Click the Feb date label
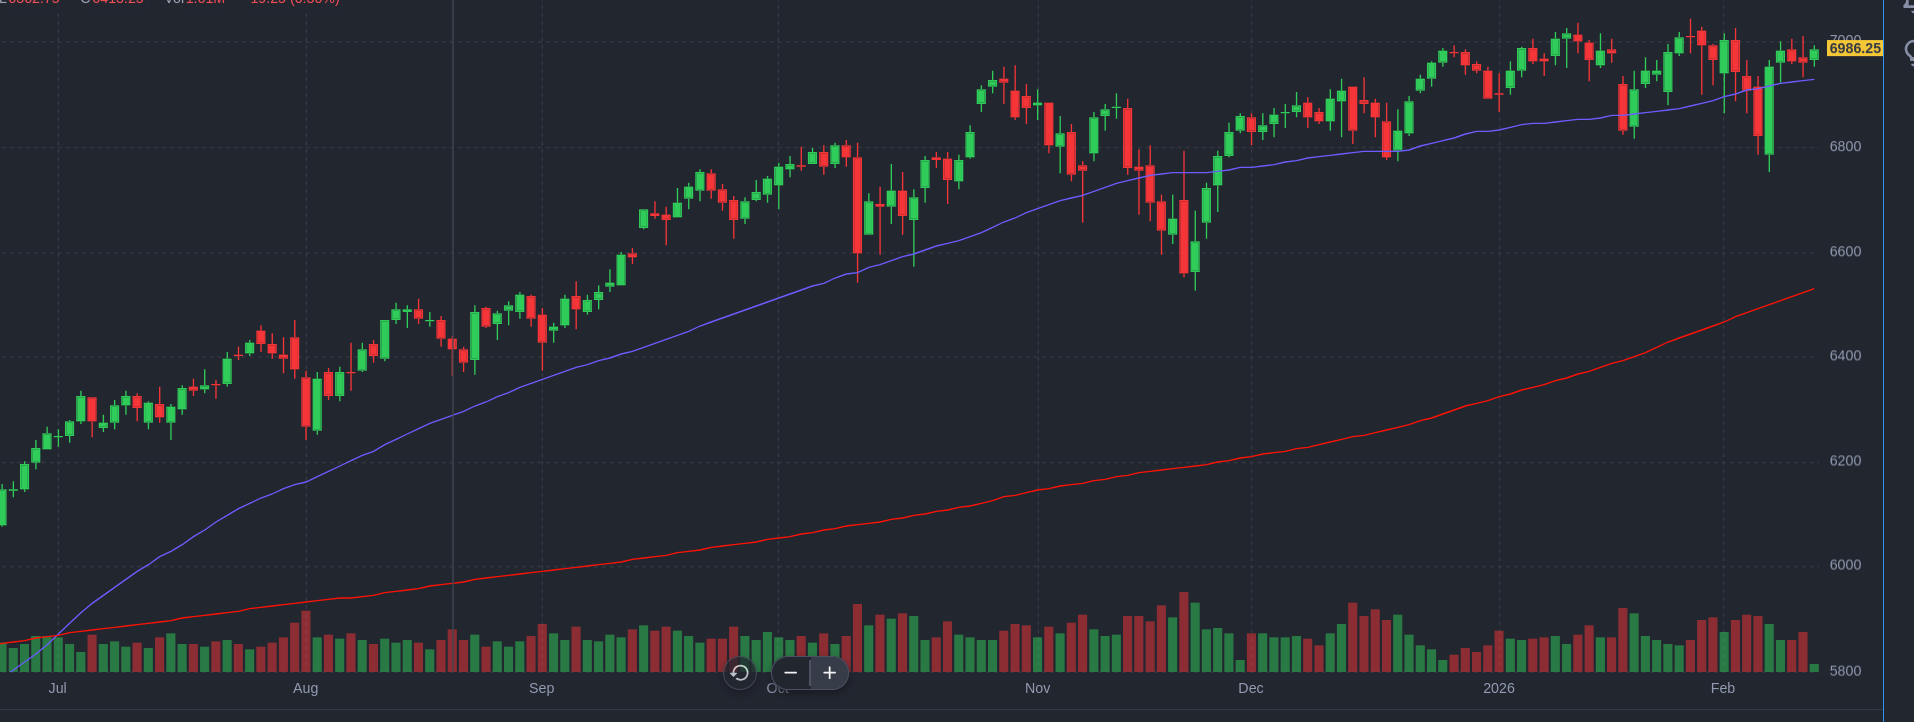1914x722 pixels. (x=1722, y=688)
